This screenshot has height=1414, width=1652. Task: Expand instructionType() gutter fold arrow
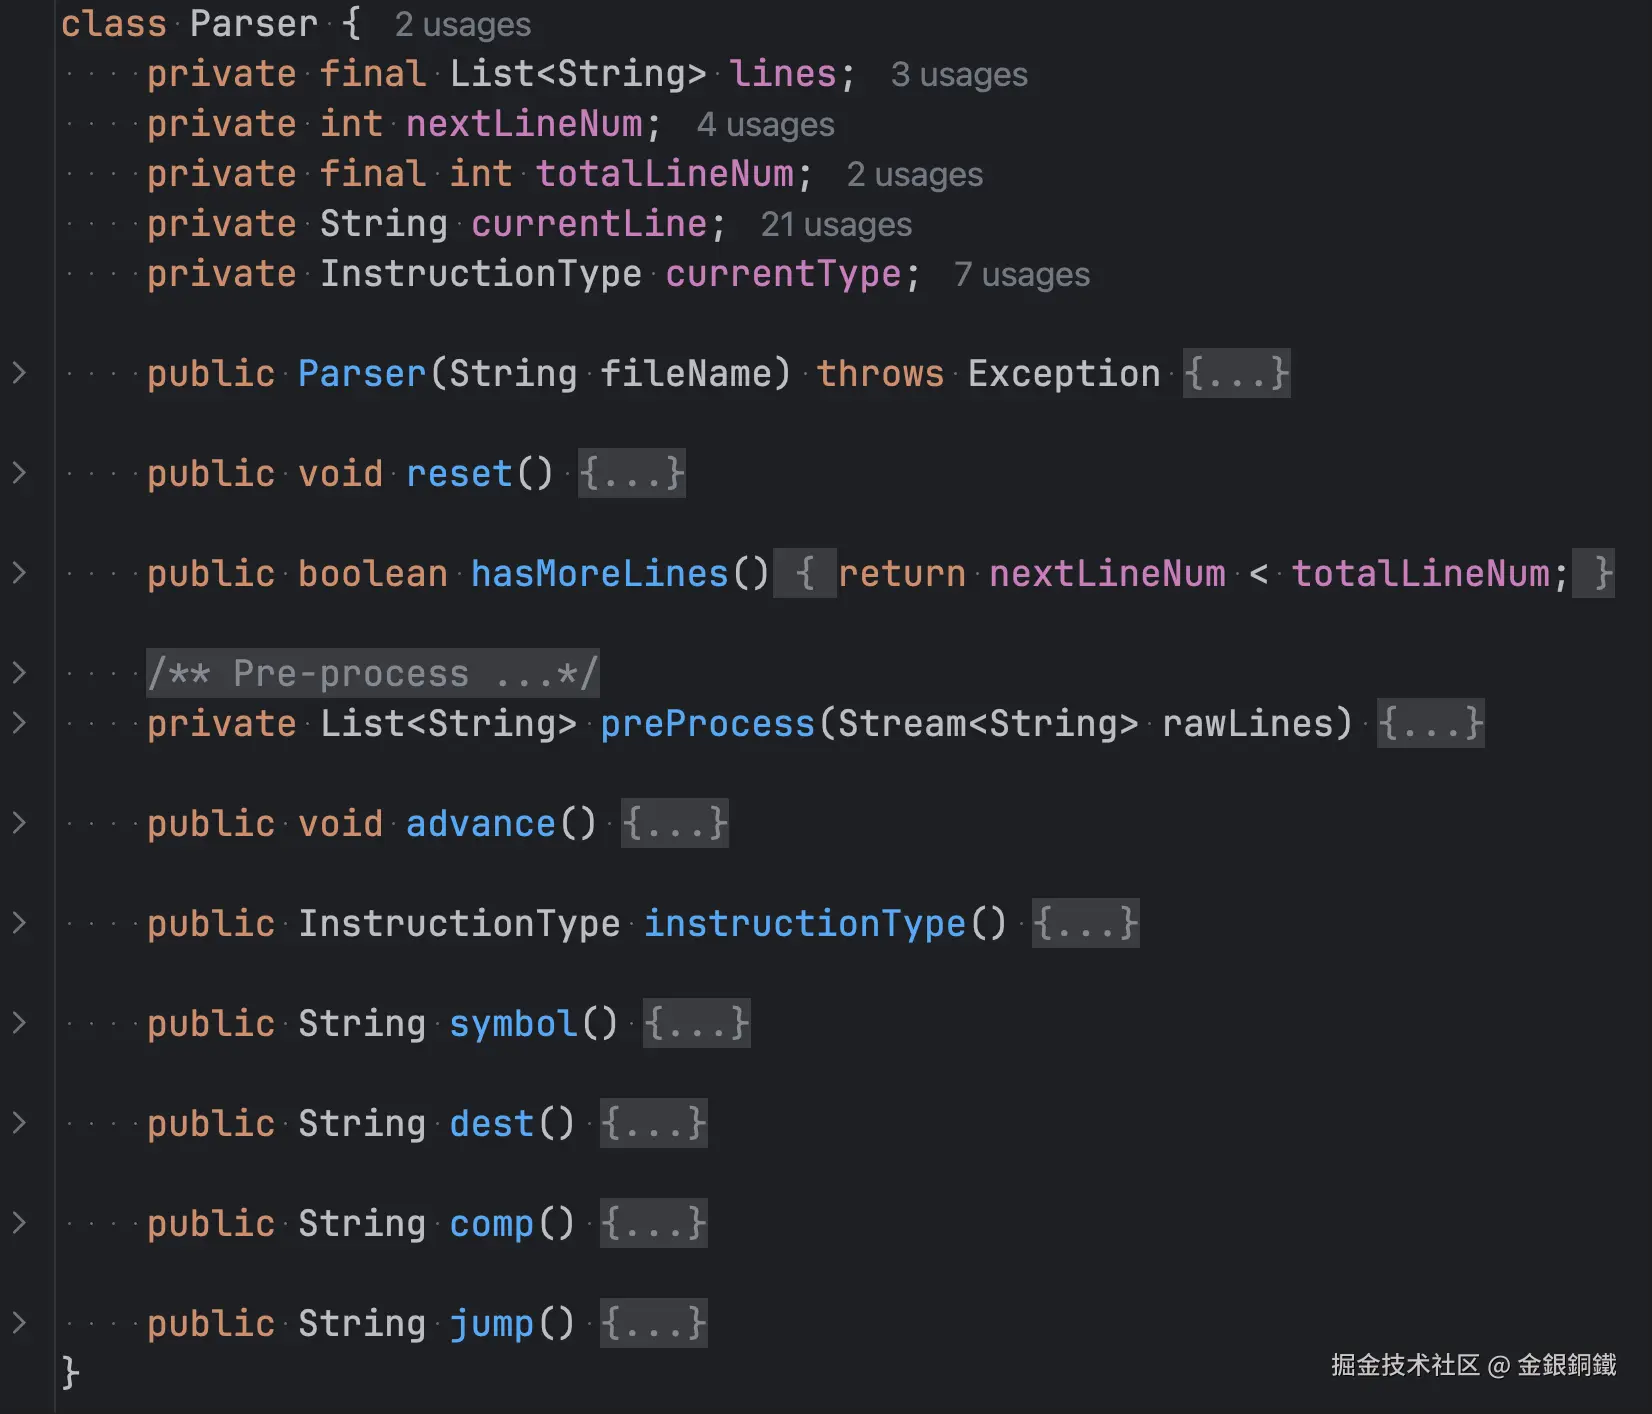[x=19, y=923]
